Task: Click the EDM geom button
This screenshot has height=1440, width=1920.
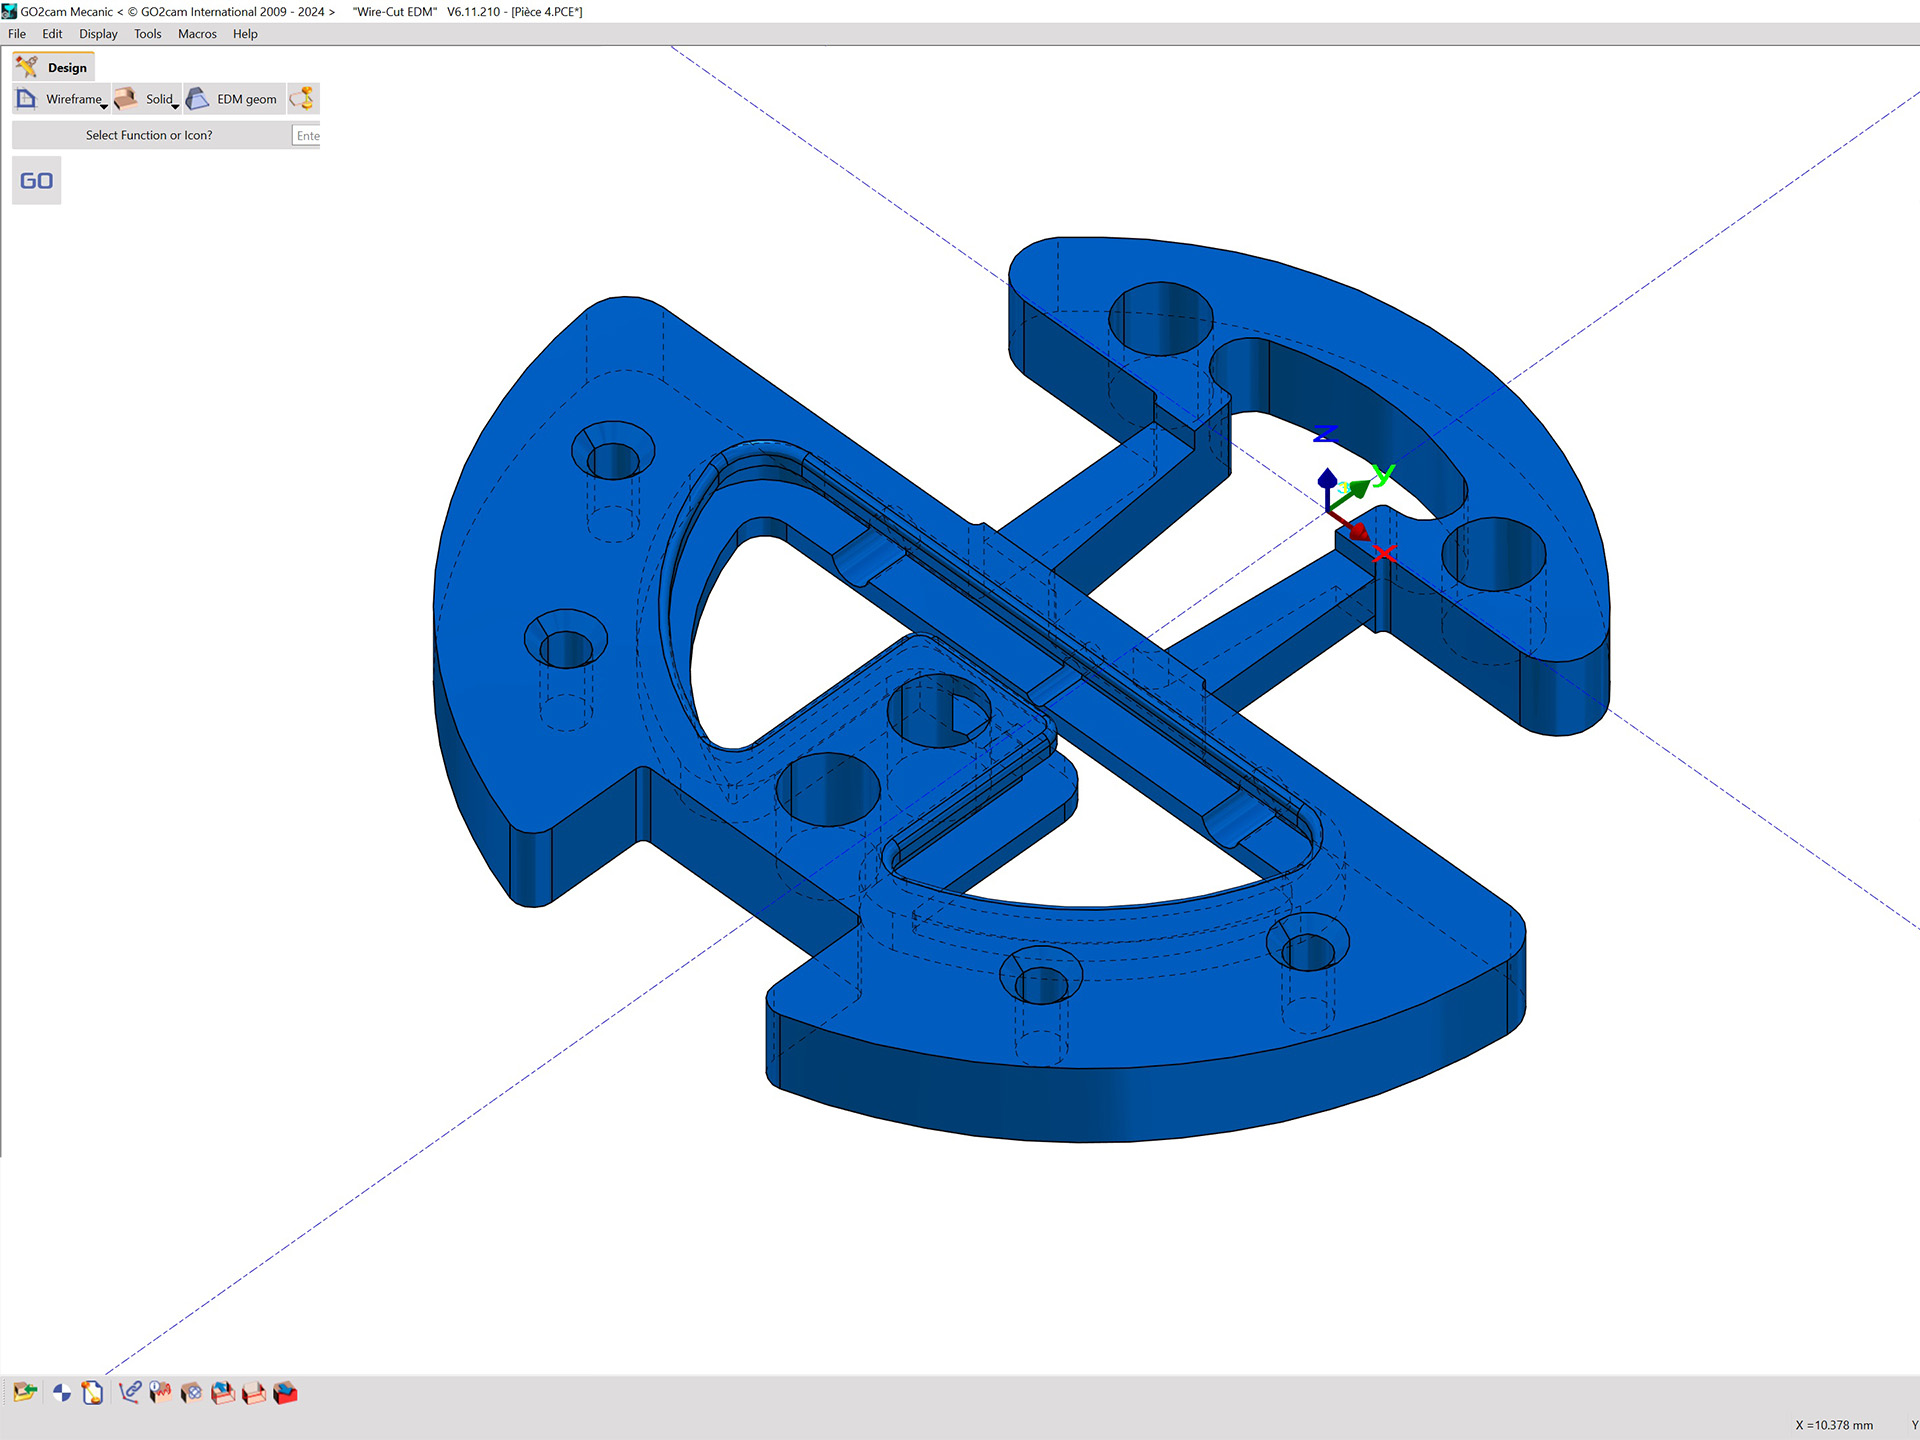Action: (234, 99)
